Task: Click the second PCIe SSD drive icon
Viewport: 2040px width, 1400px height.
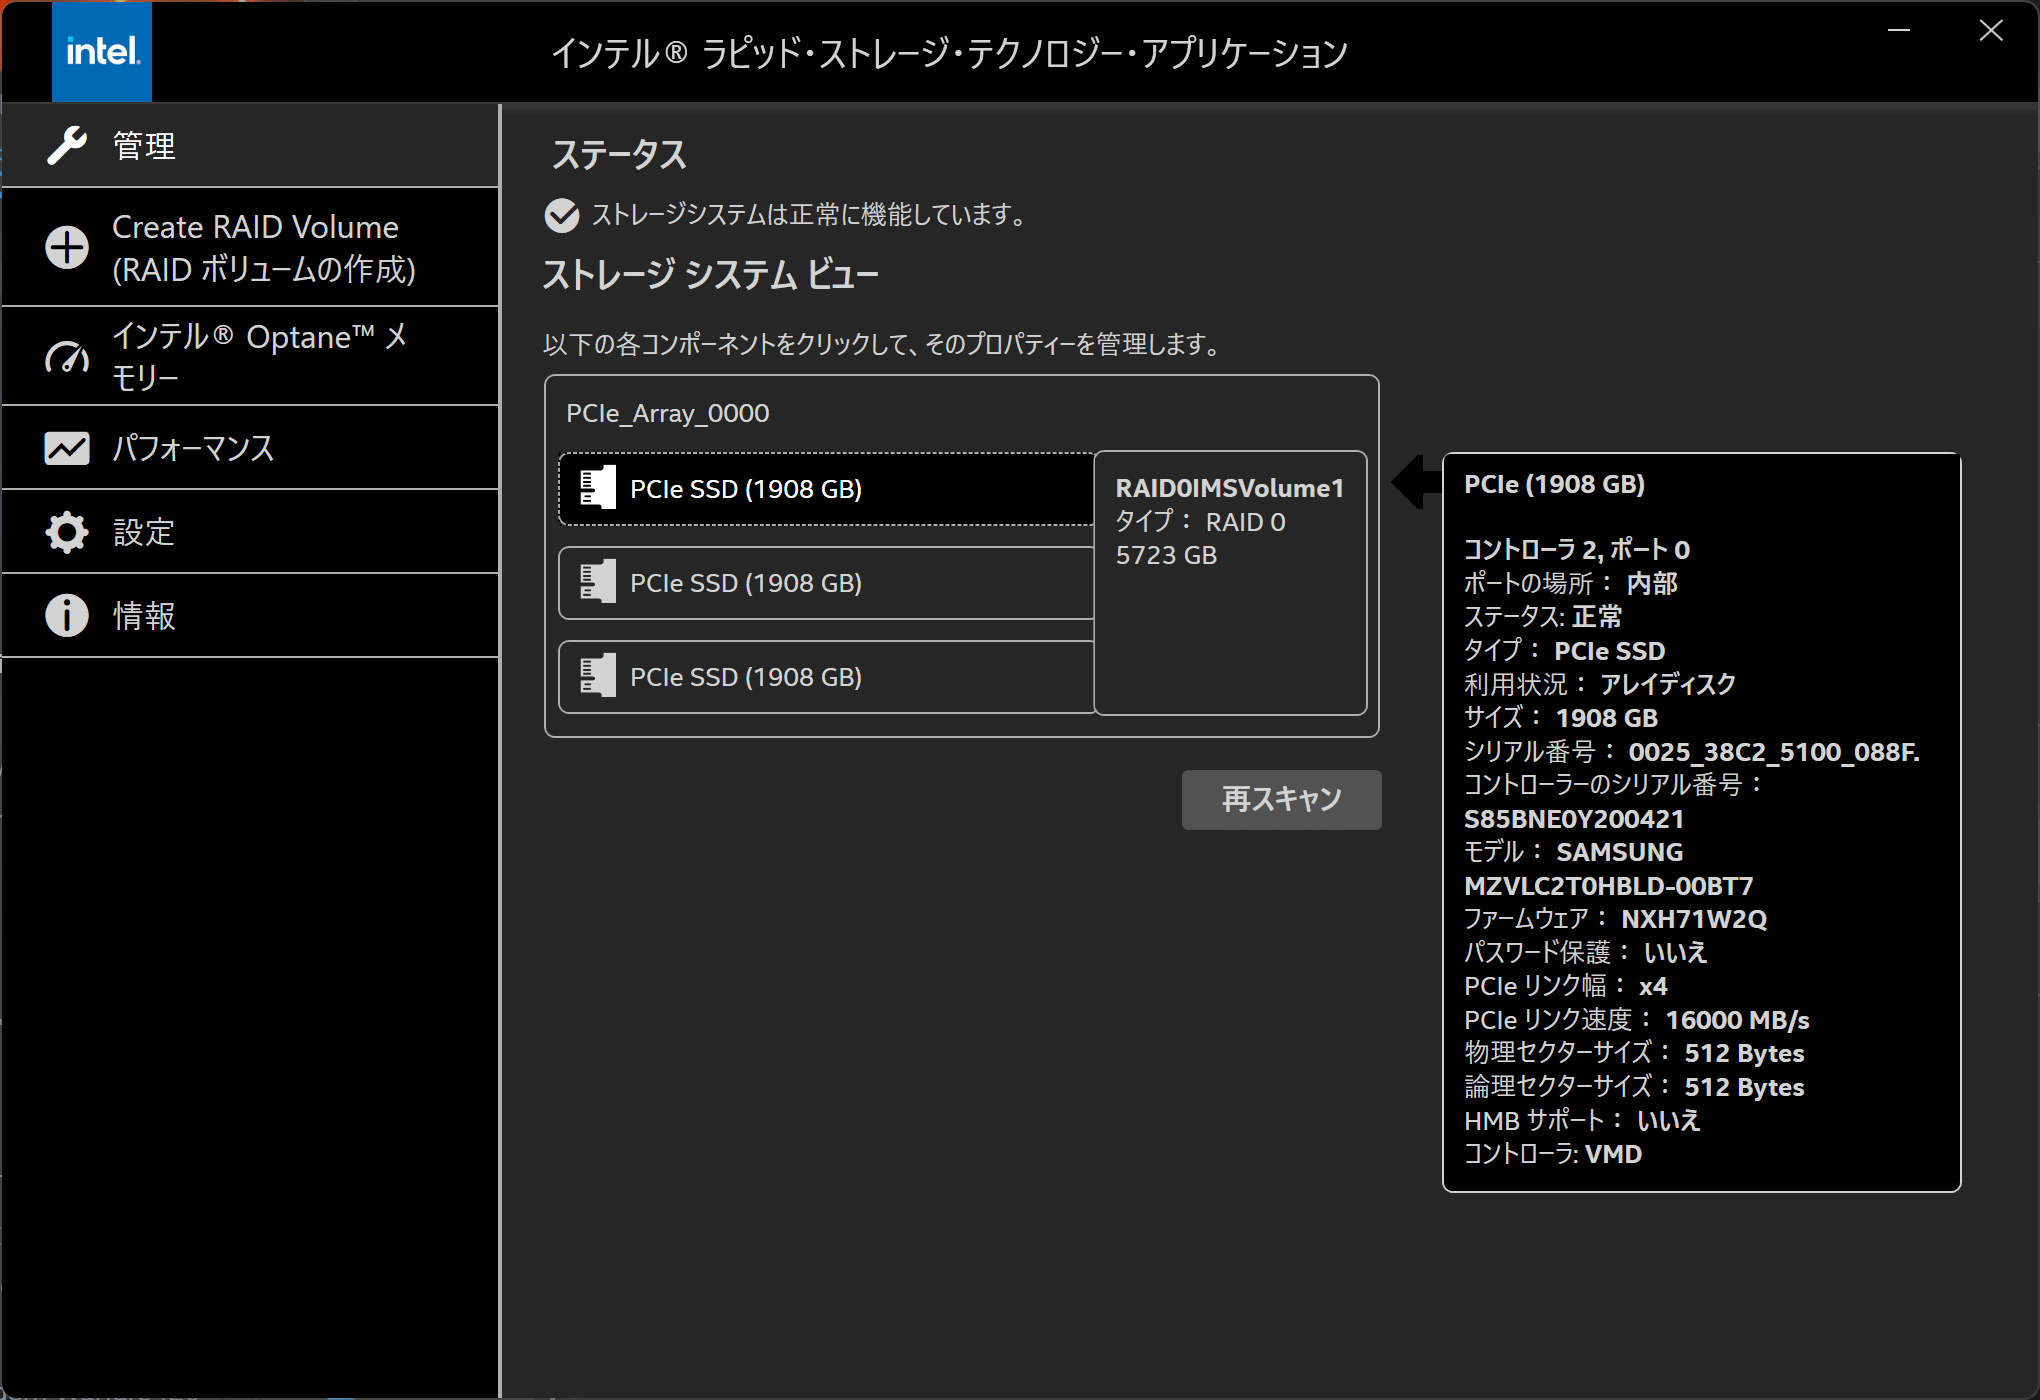Action: pyautogui.click(x=598, y=583)
